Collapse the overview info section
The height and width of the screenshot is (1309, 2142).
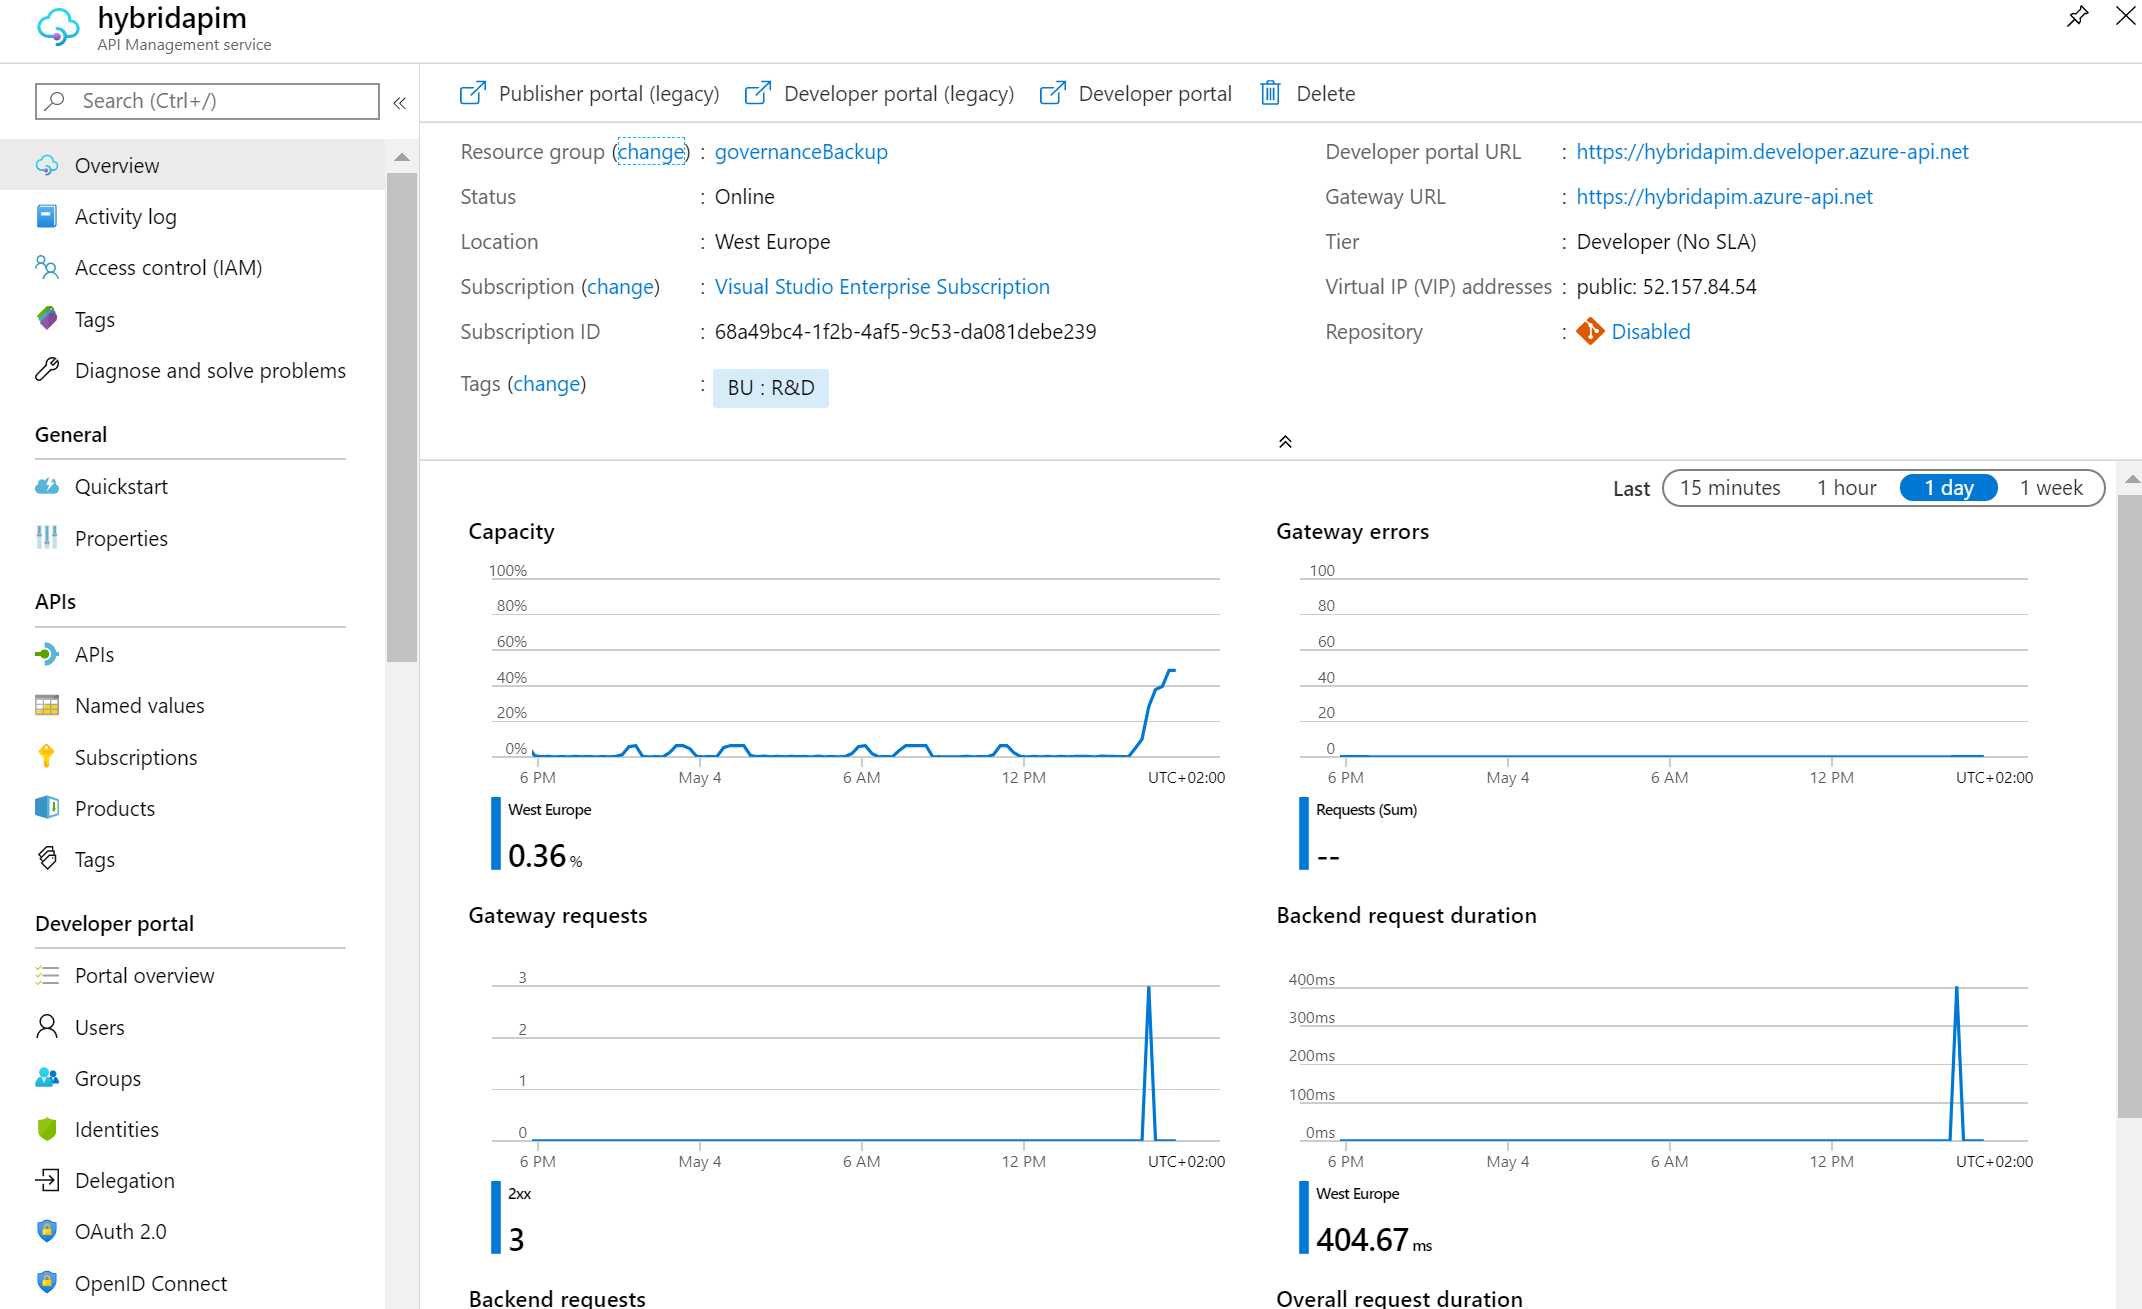click(1285, 442)
